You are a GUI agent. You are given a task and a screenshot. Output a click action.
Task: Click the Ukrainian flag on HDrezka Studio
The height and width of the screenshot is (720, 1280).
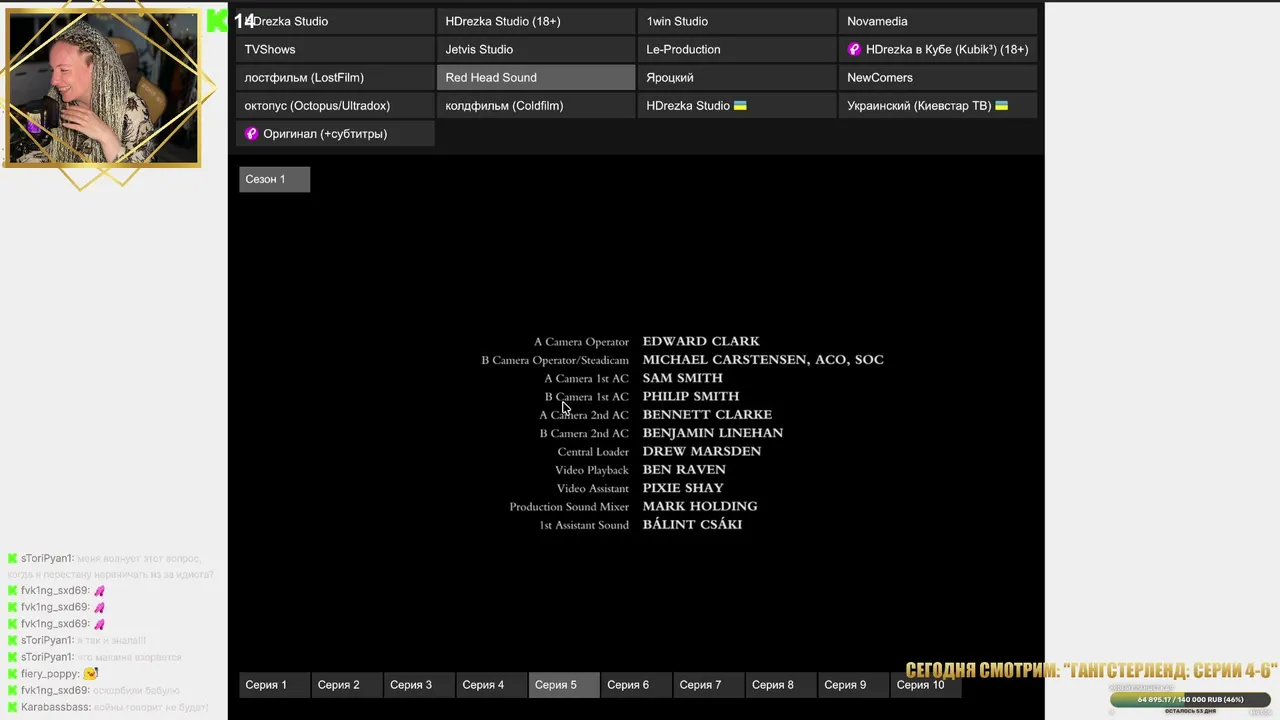[740, 105]
